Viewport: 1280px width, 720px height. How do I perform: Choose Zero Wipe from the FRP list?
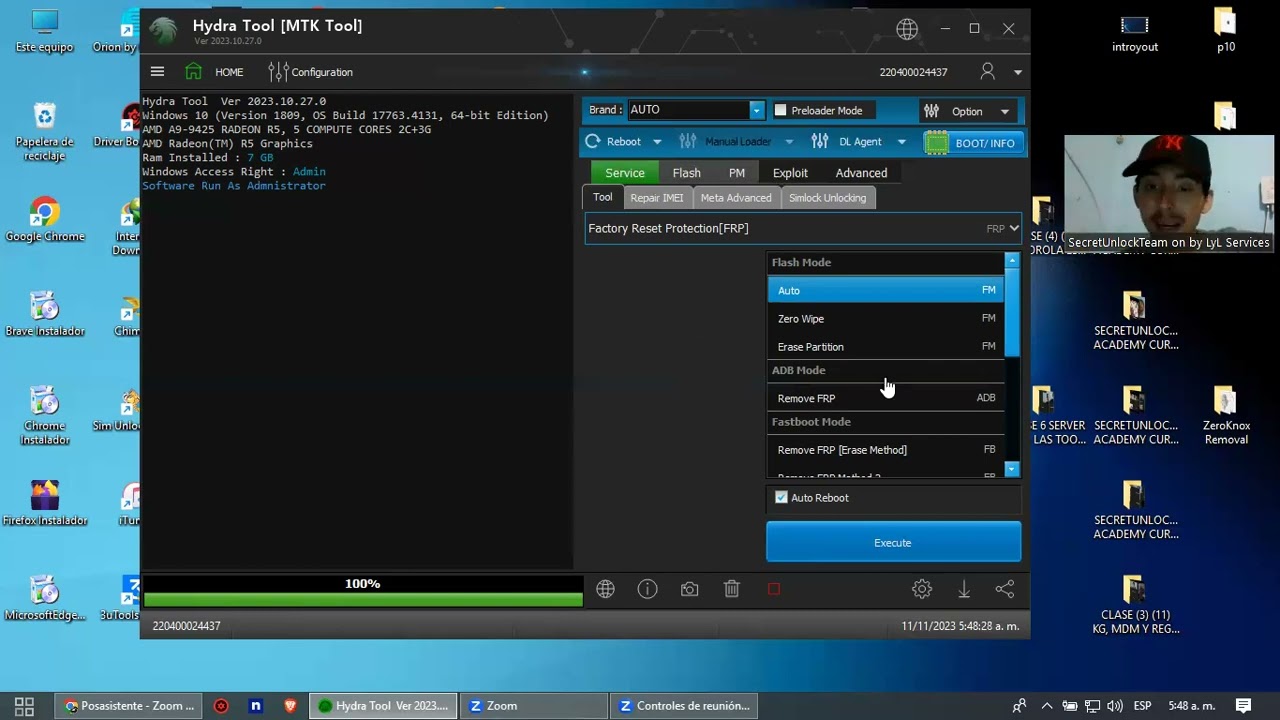[886, 319]
